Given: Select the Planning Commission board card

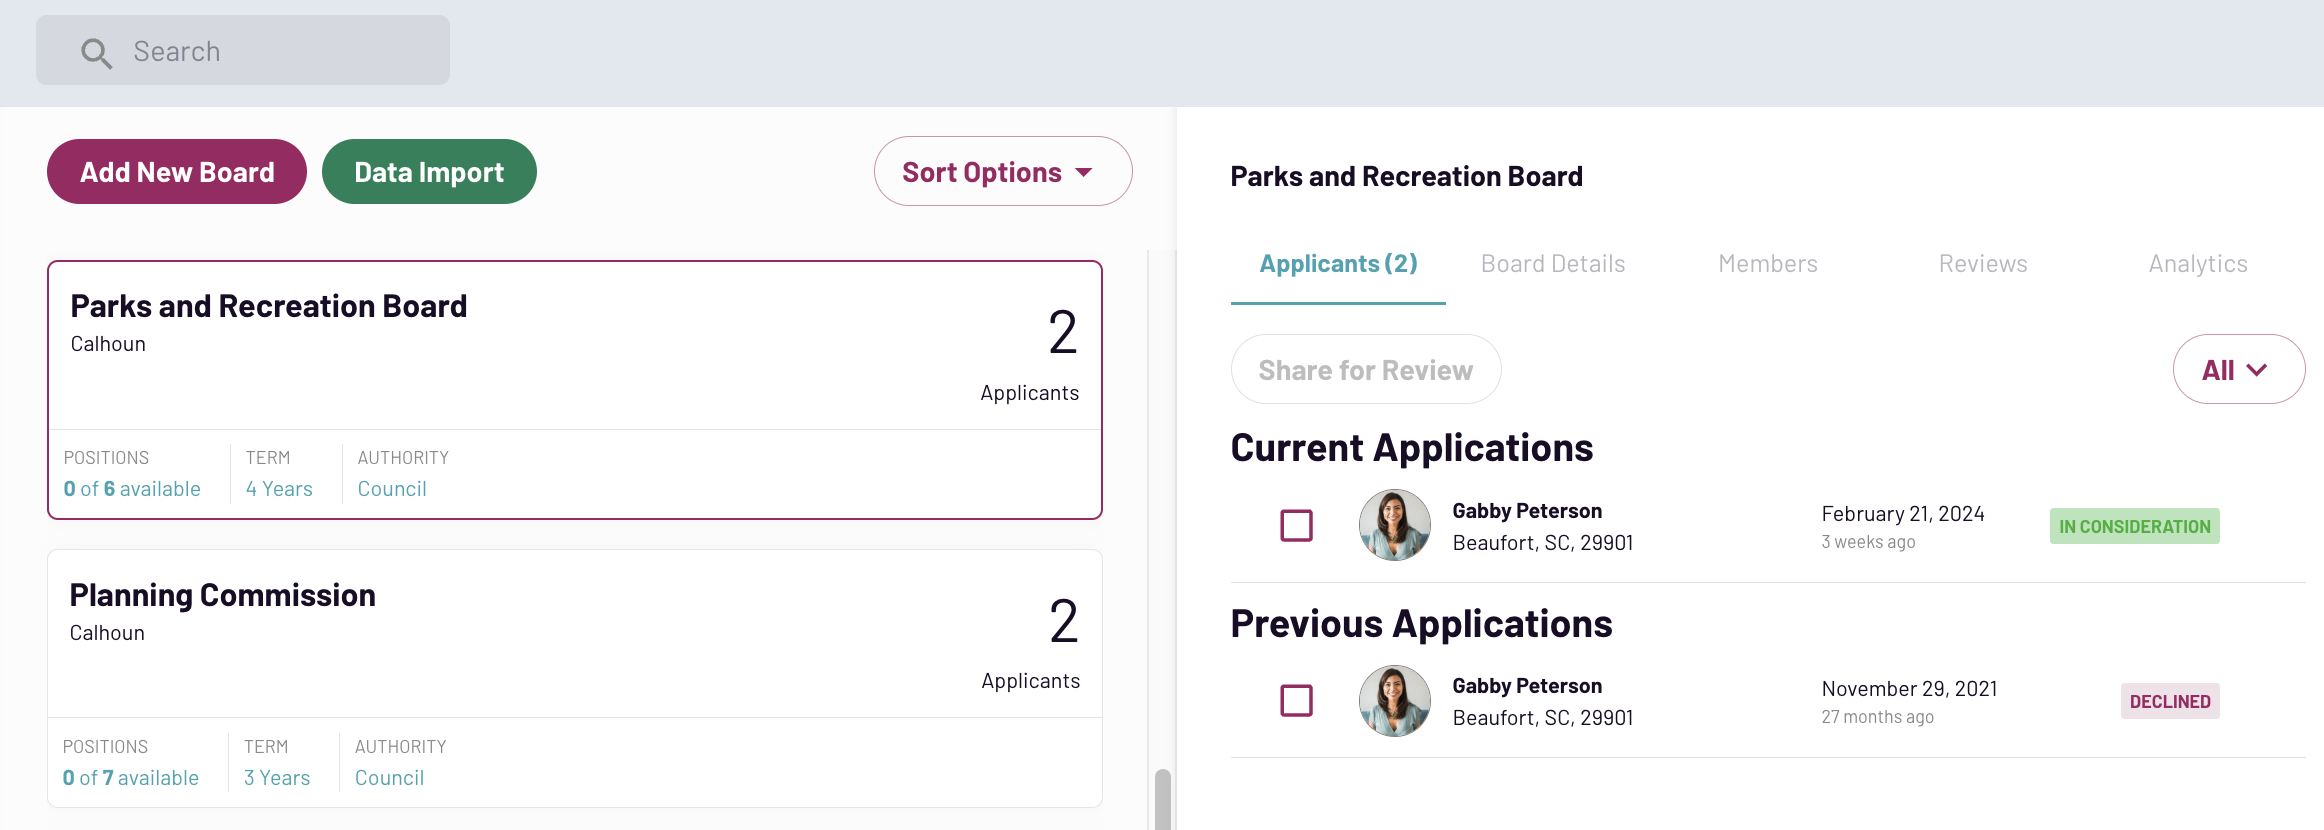Looking at the screenshot, I should point(574,640).
